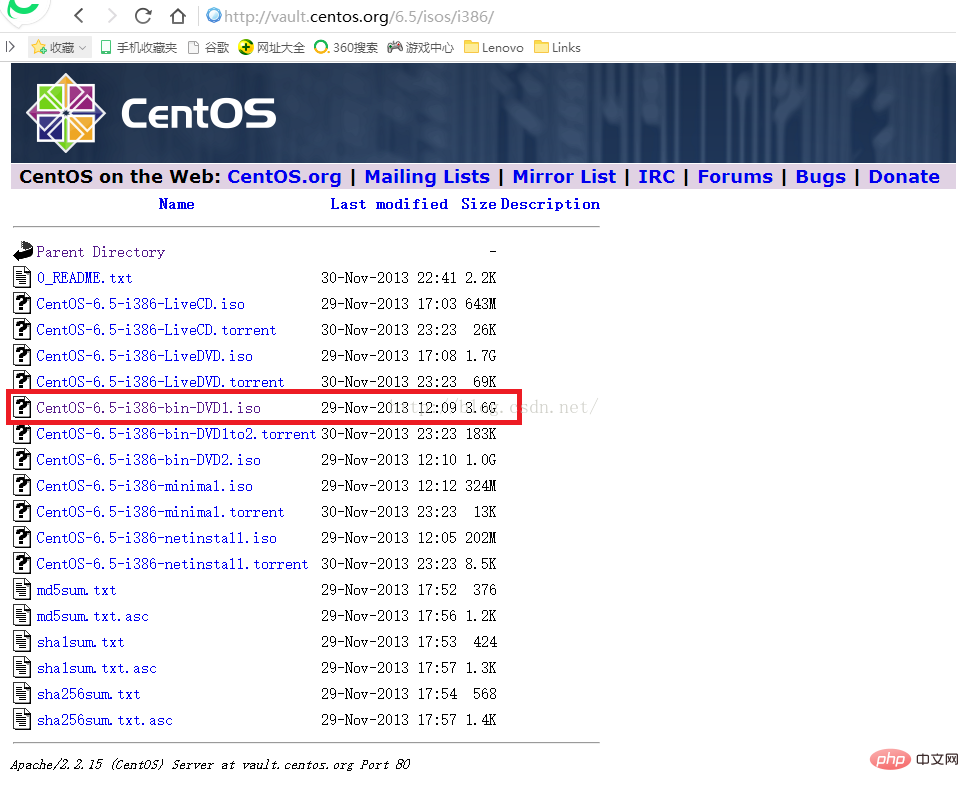This screenshot has width=969, height=792.
Task: Download CentOS-6.5-i386-bin-DVD1.iso
Action: click(148, 408)
